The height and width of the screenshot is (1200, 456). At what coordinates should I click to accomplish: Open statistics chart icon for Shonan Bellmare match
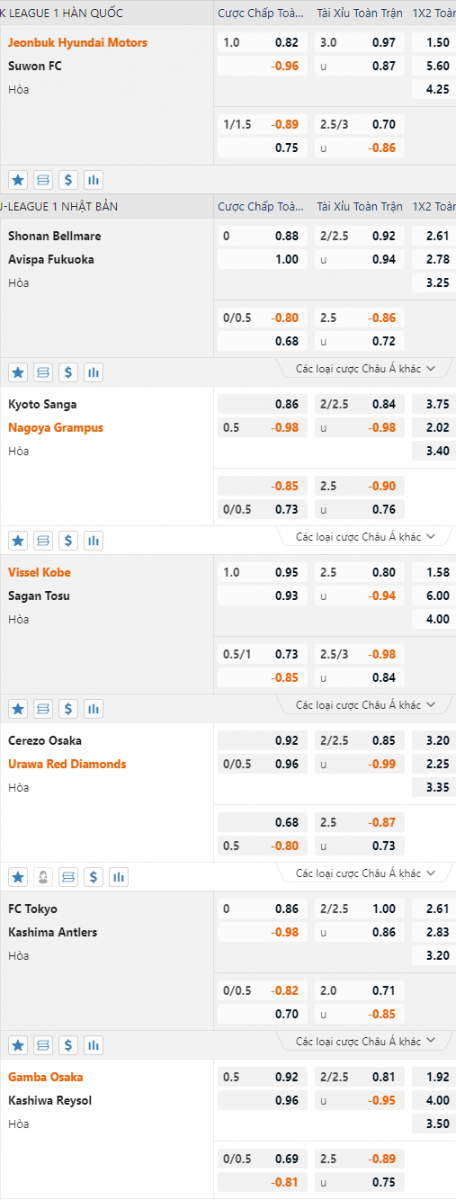pyautogui.click(x=93, y=372)
